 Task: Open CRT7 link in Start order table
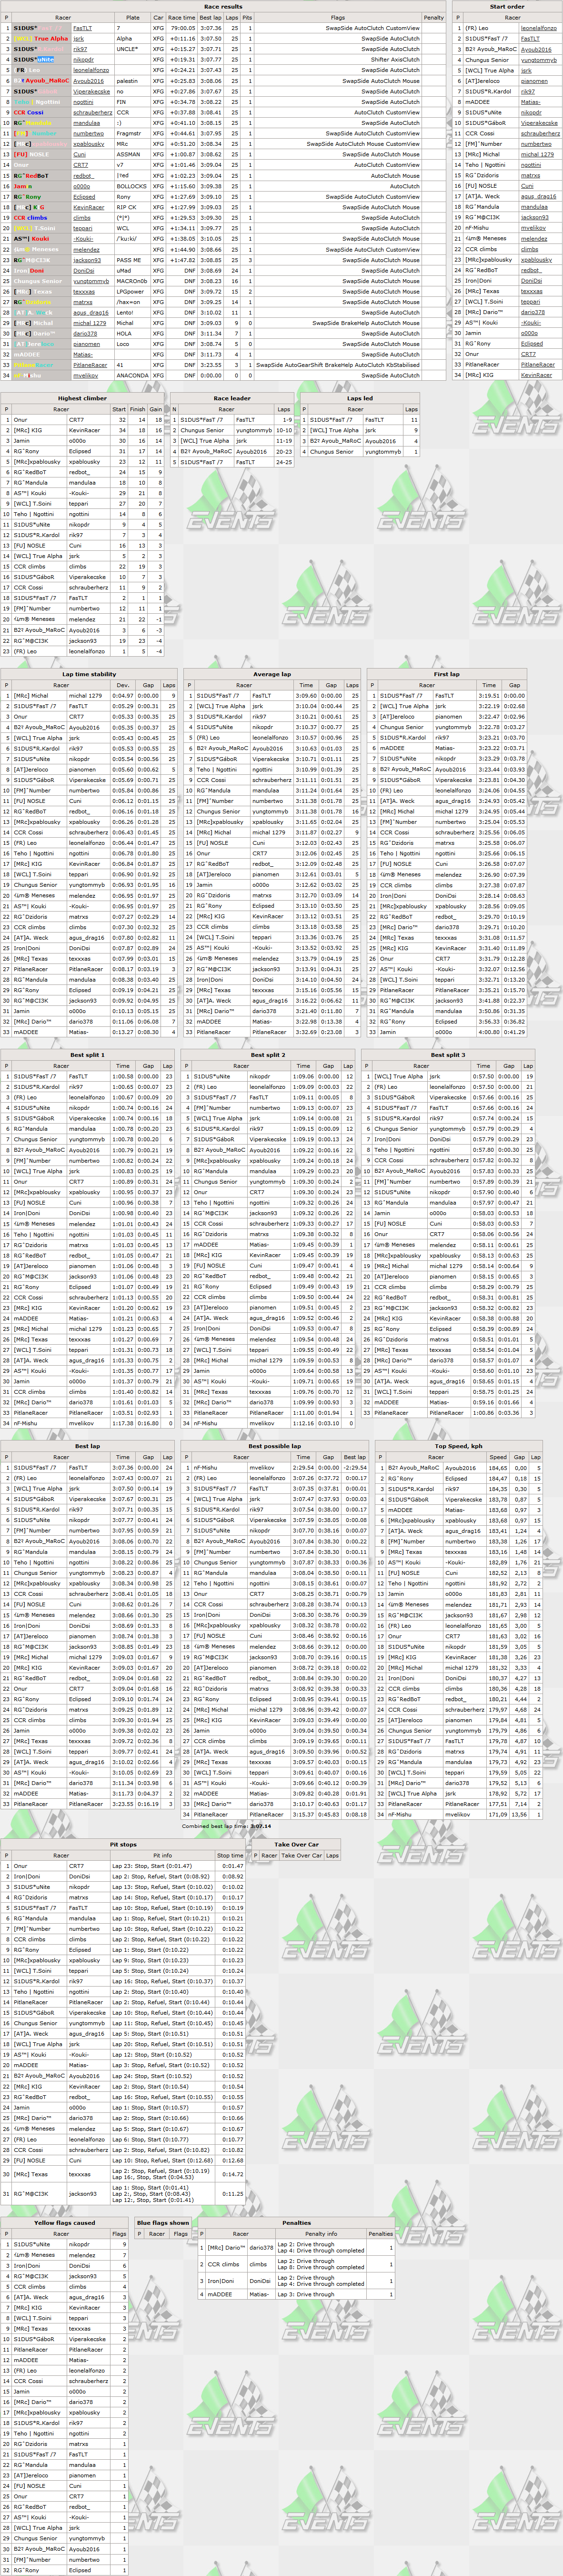point(528,354)
